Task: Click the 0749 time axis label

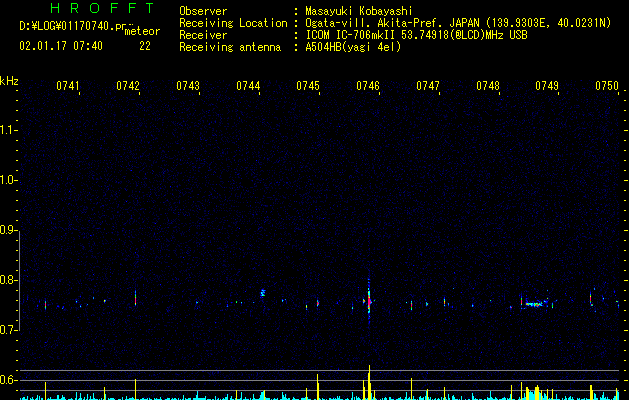Action: pyautogui.click(x=547, y=86)
